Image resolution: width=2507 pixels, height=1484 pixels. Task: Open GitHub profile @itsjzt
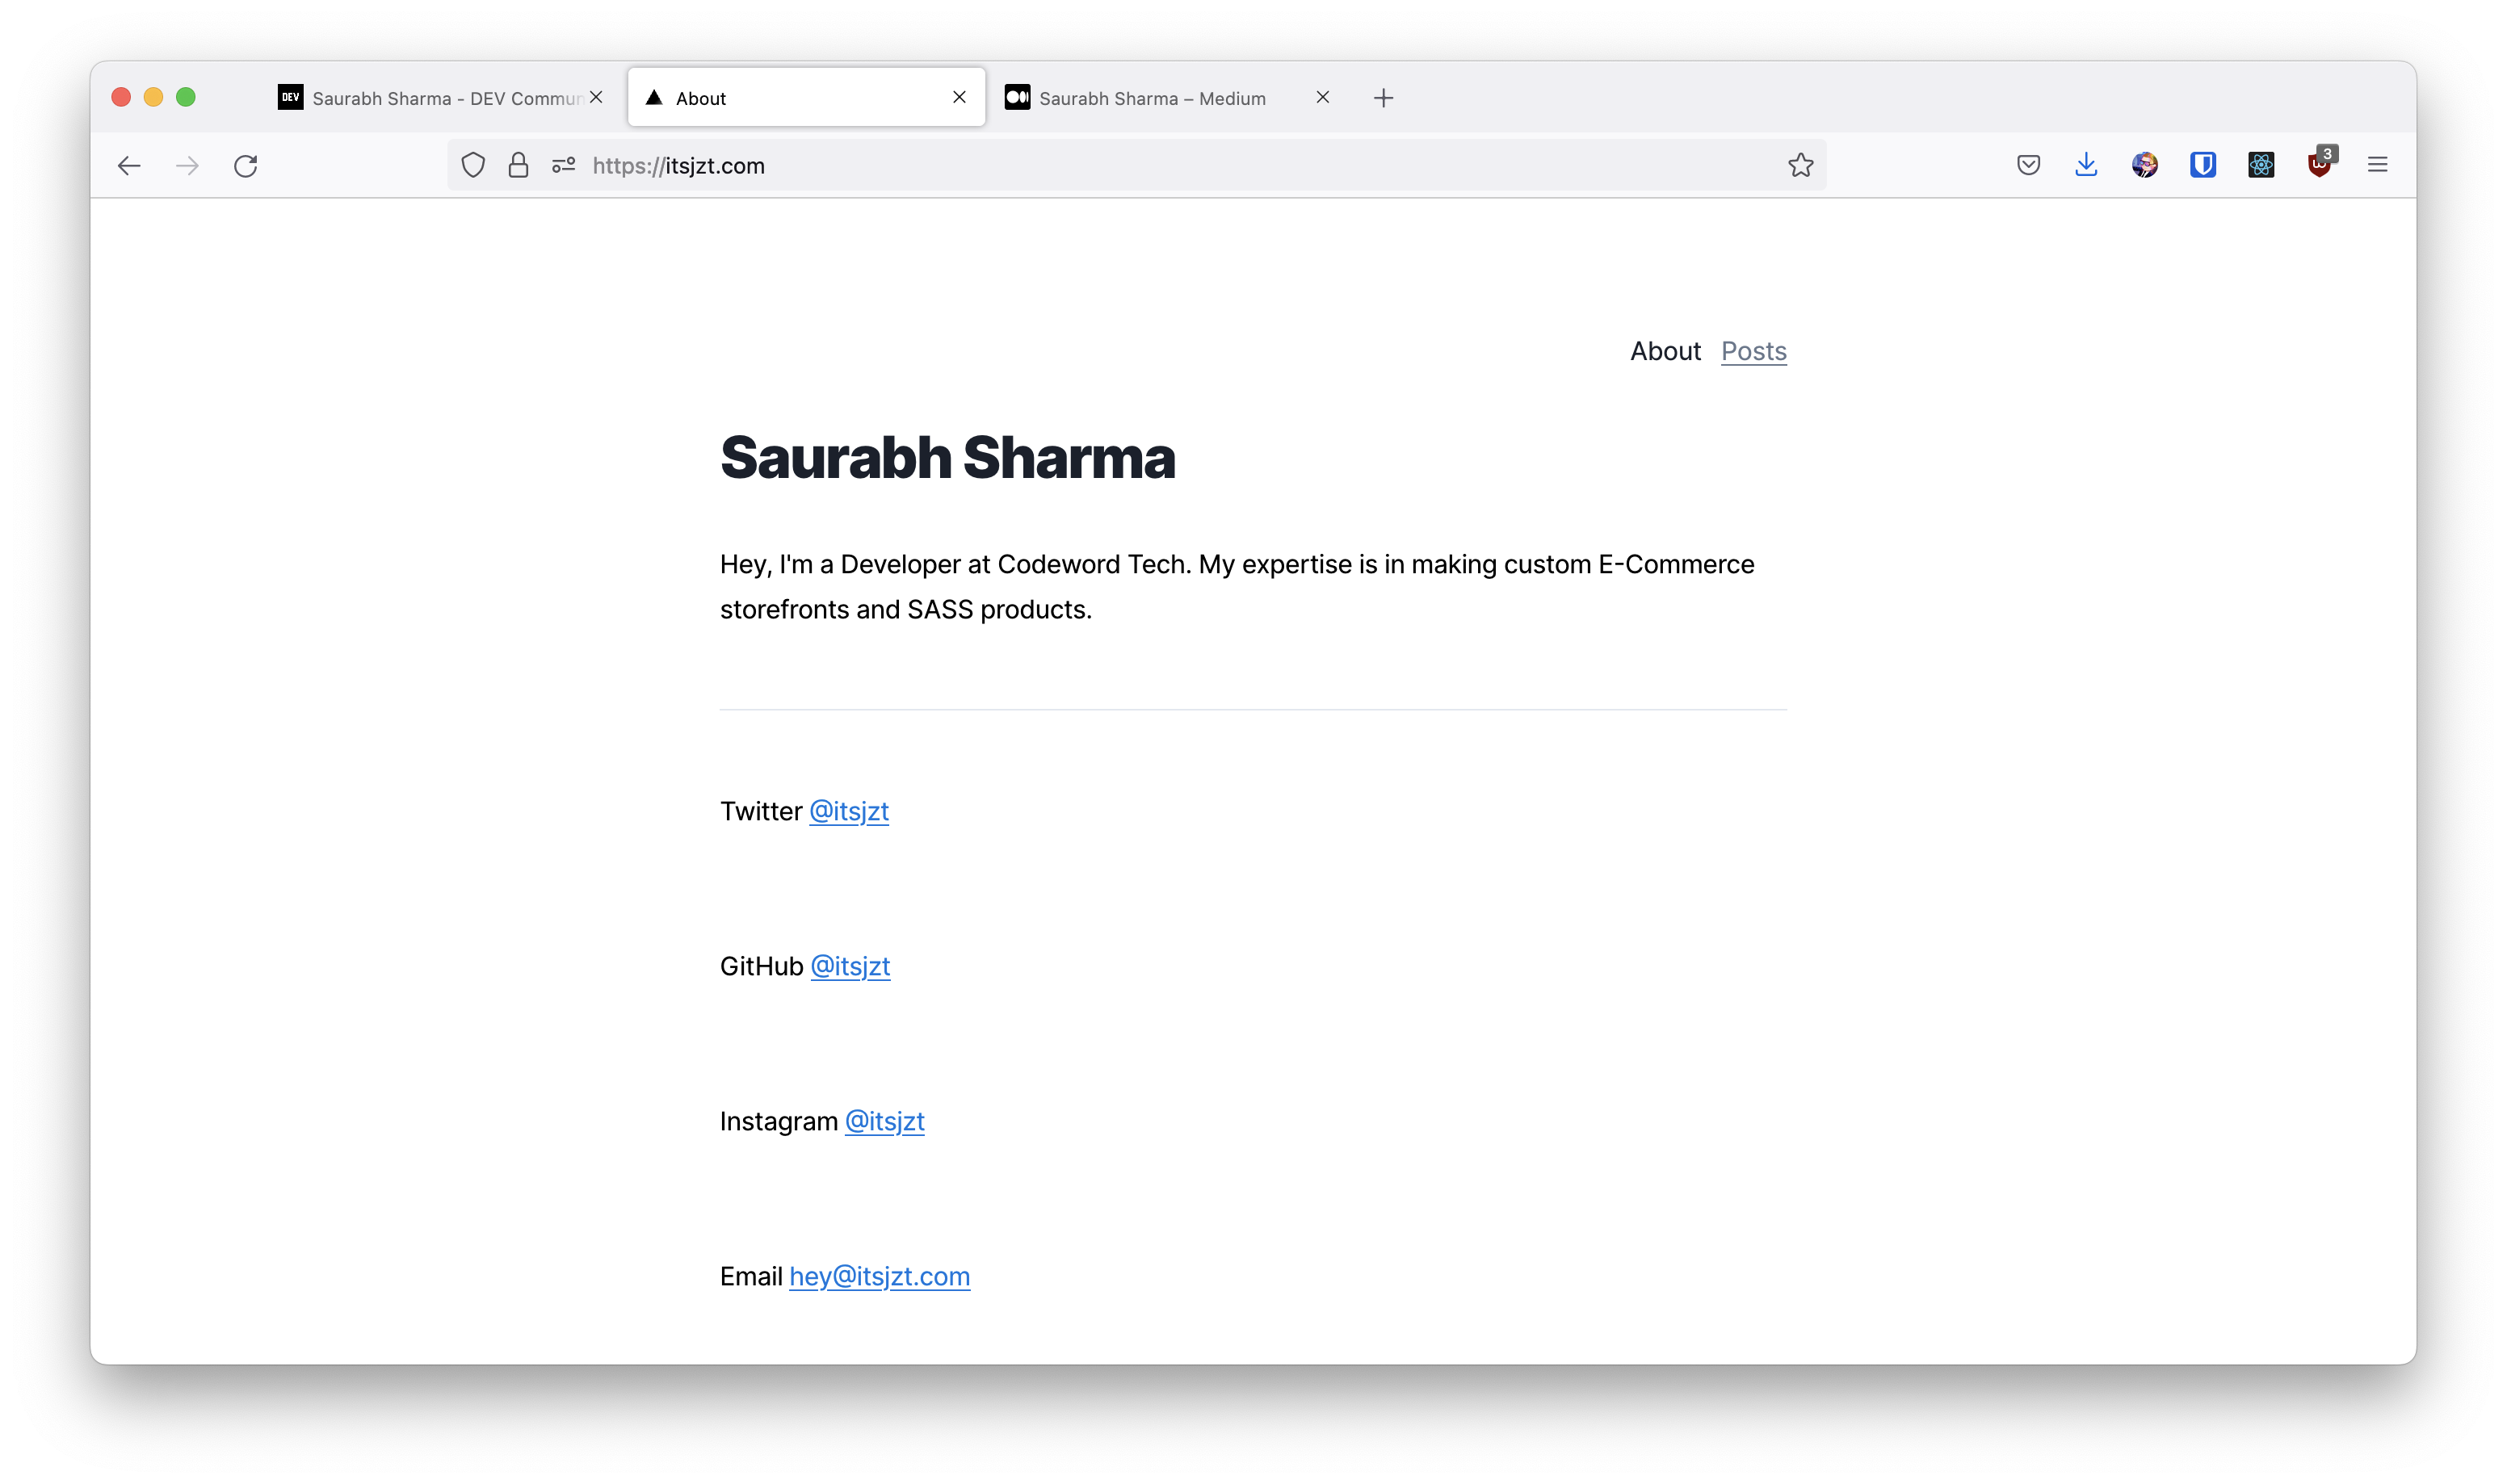click(850, 965)
